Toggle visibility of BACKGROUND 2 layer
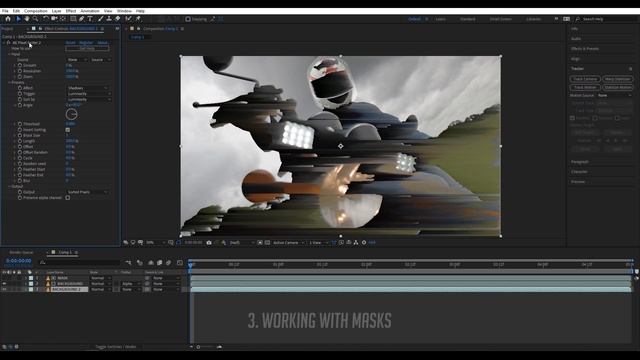This screenshot has width=640, height=360. coord(4,289)
